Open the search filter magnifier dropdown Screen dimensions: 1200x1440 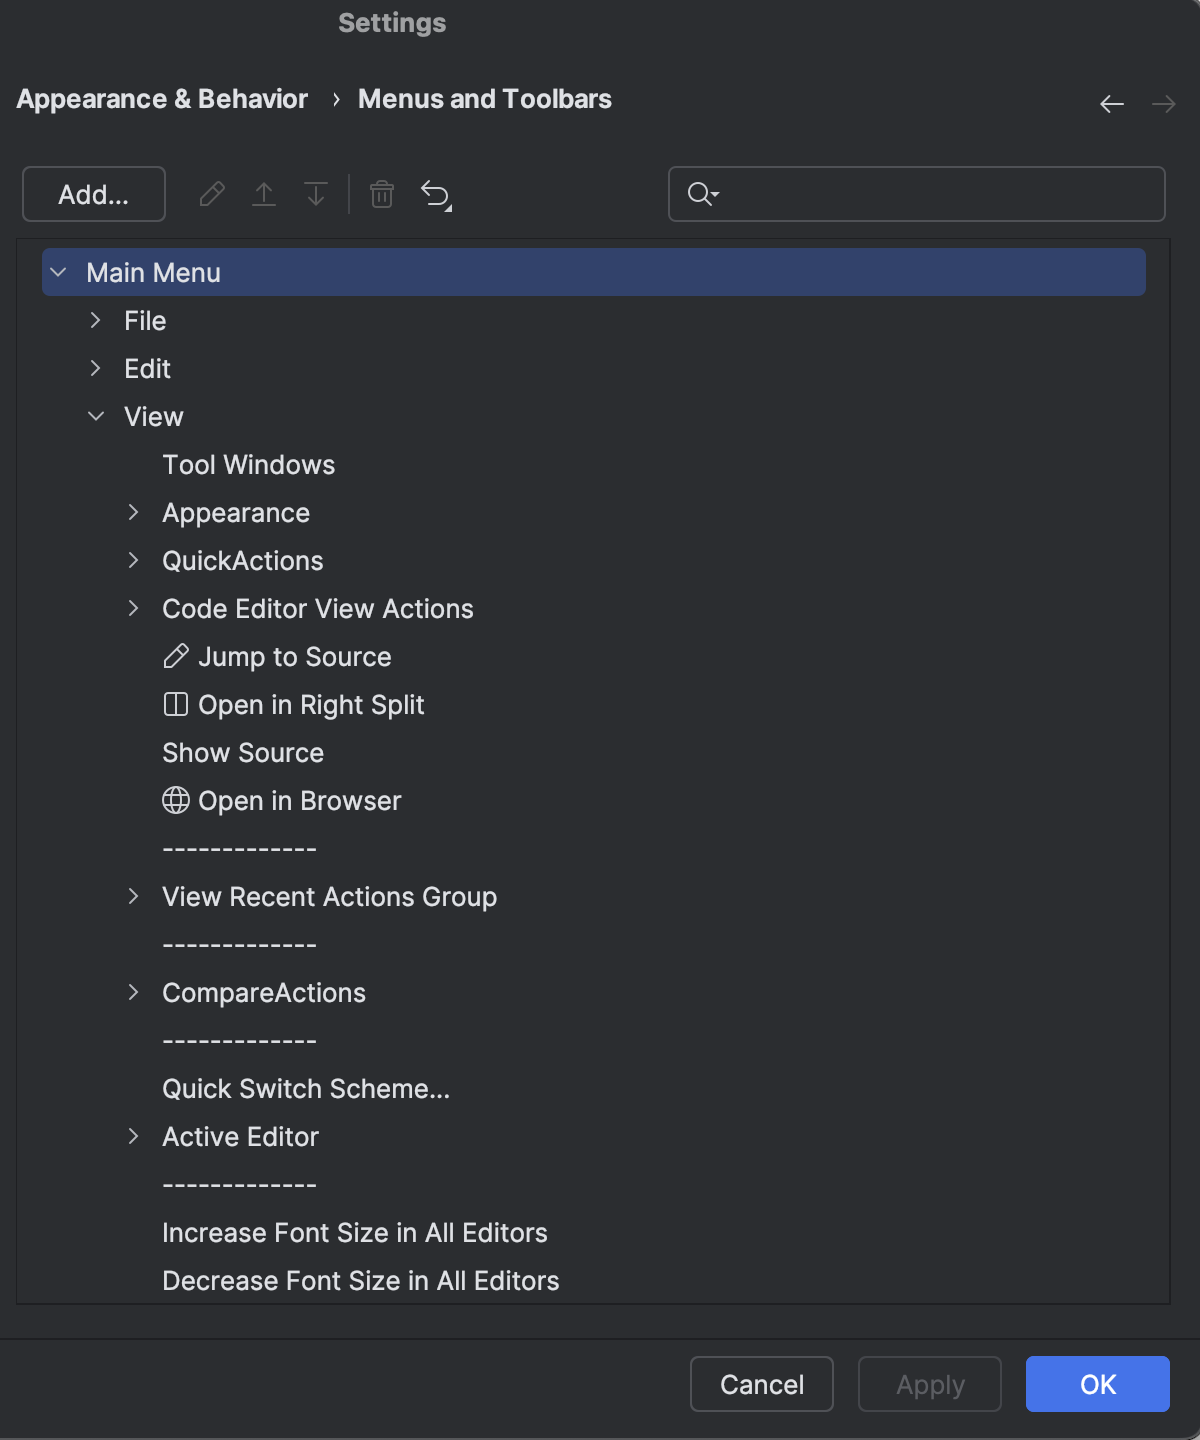(x=703, y=194)
